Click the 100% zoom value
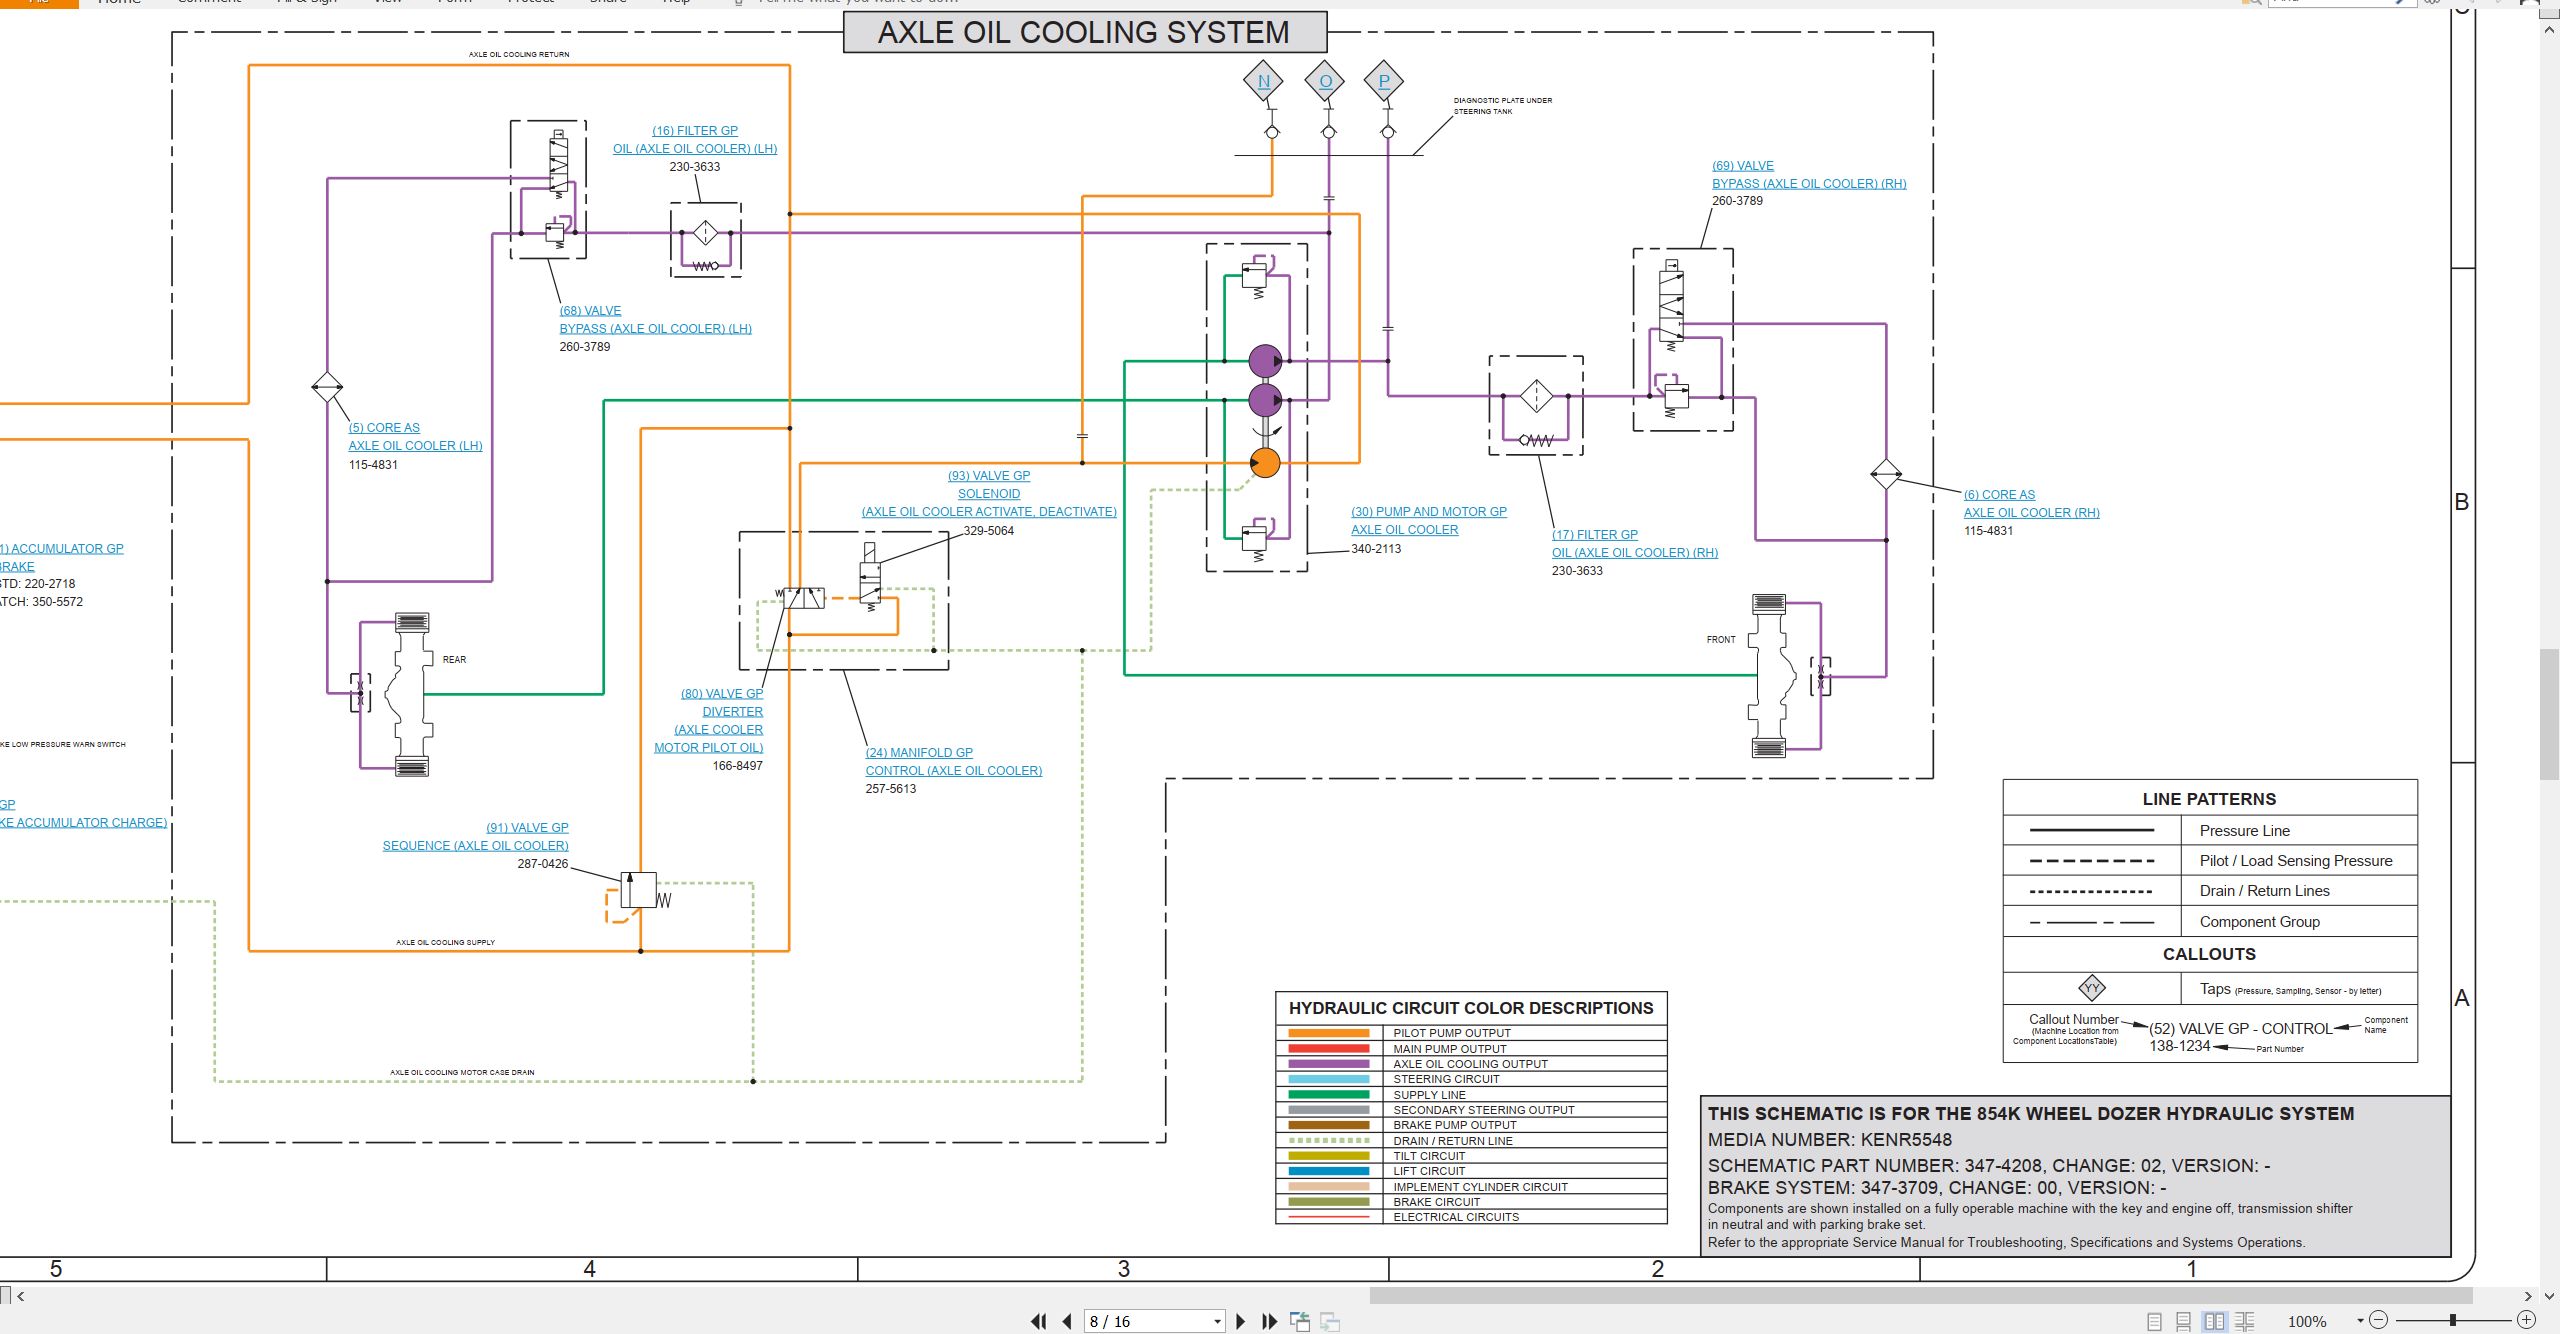Screen dimensions: 2560x1334 2307,1321
